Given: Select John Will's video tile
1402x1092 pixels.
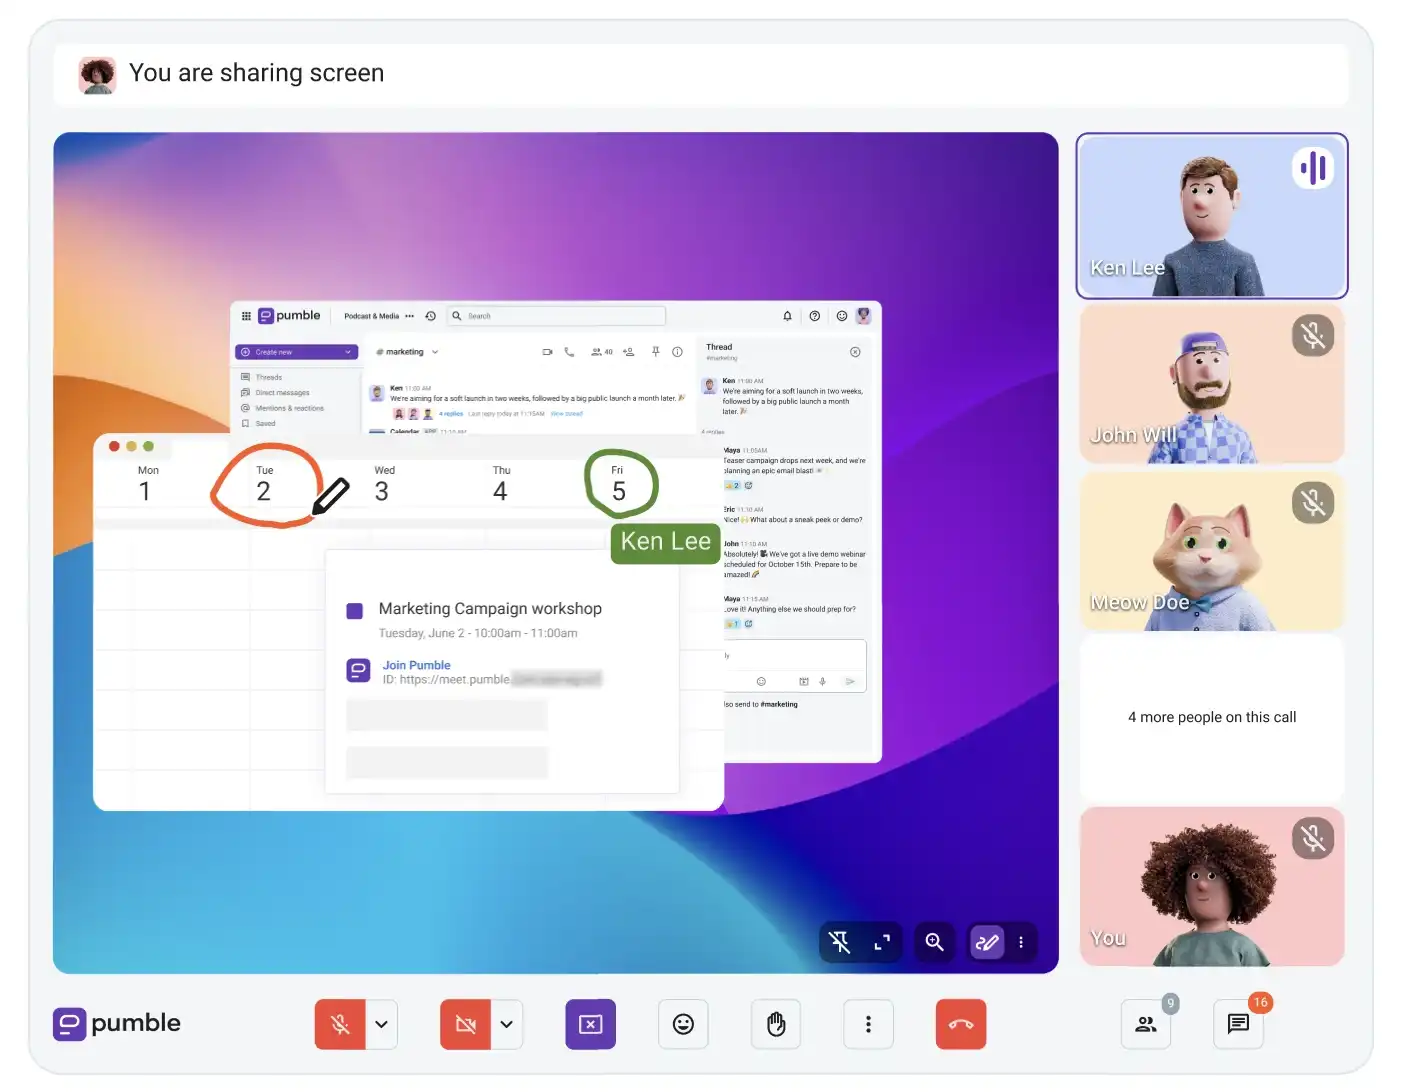Looking at the screenshot, I should (1212, 384).
